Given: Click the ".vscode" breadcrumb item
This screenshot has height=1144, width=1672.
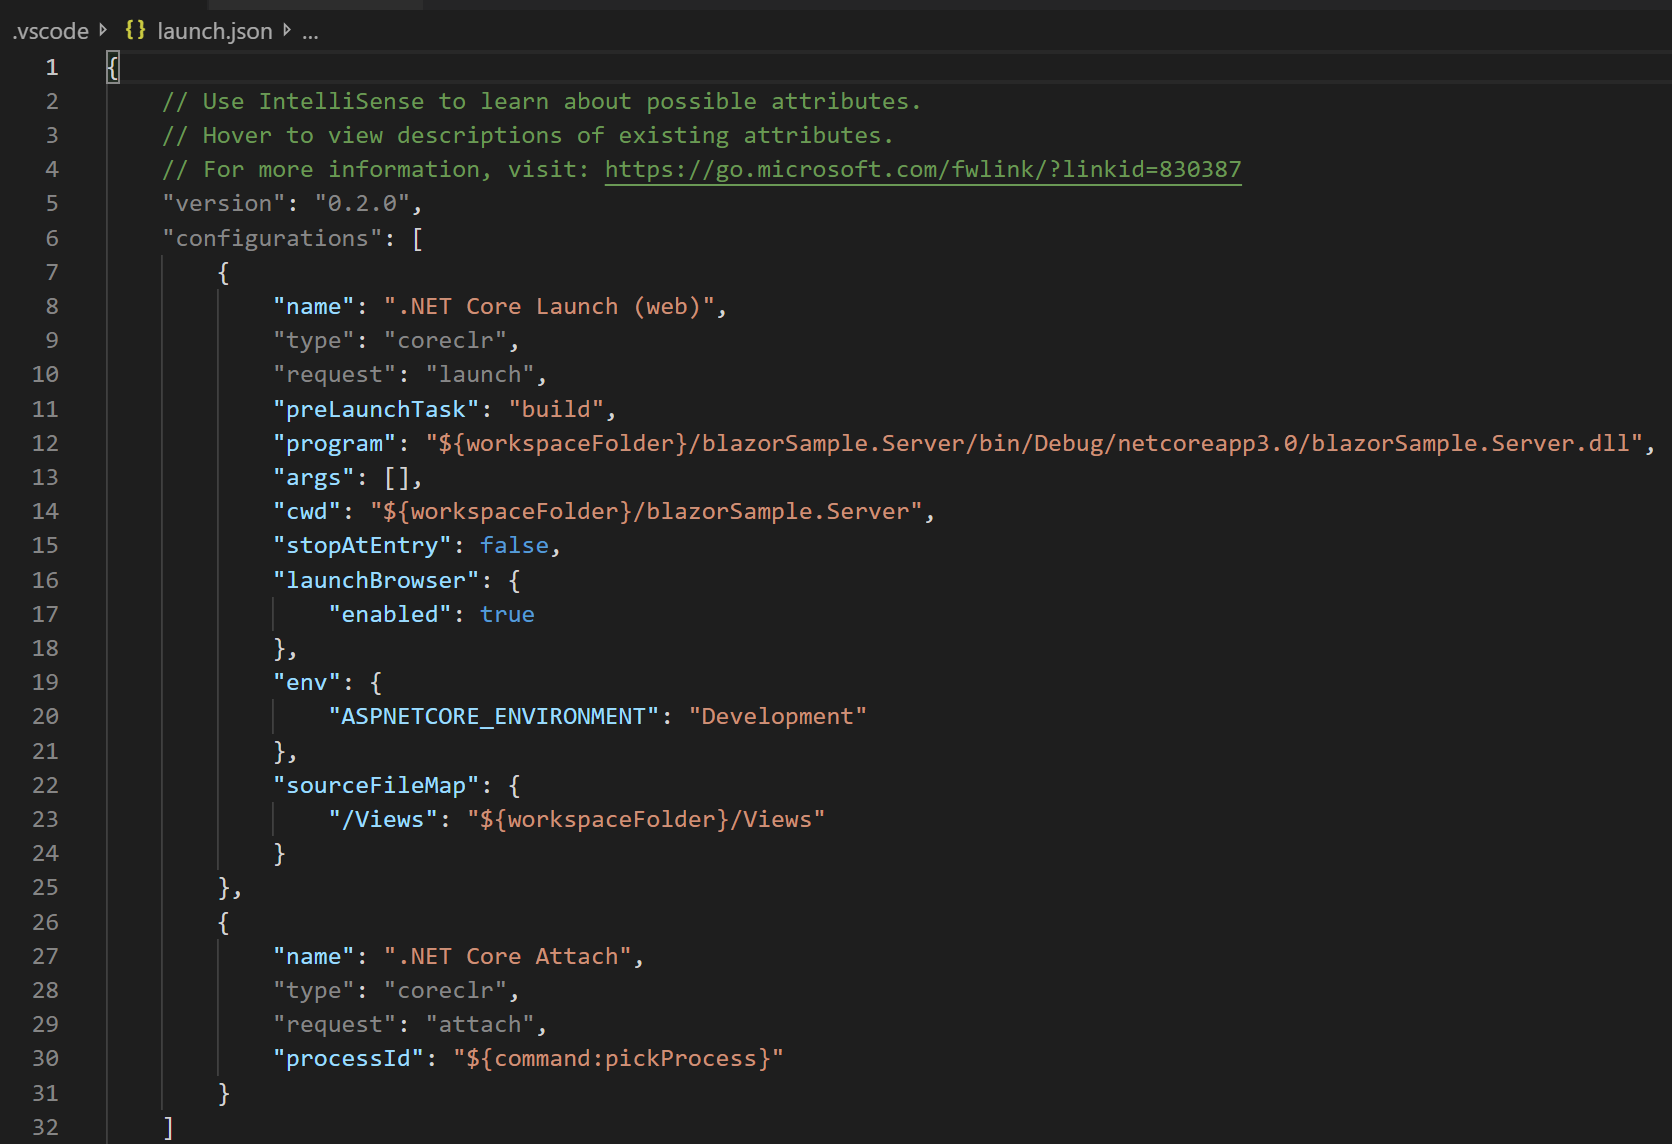Looking at the screenshot, I should (49, 30).
